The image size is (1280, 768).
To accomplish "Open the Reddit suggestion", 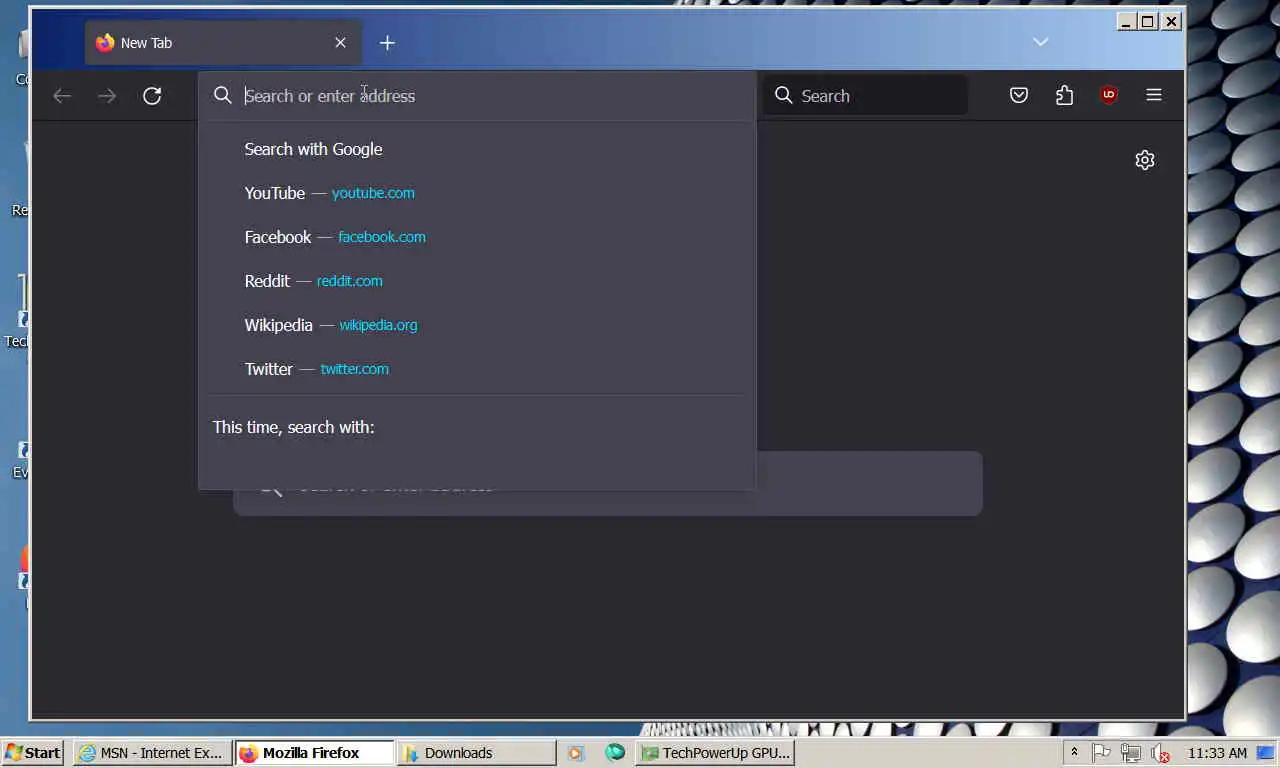I will pyautogui.click(x=477, y=281).
